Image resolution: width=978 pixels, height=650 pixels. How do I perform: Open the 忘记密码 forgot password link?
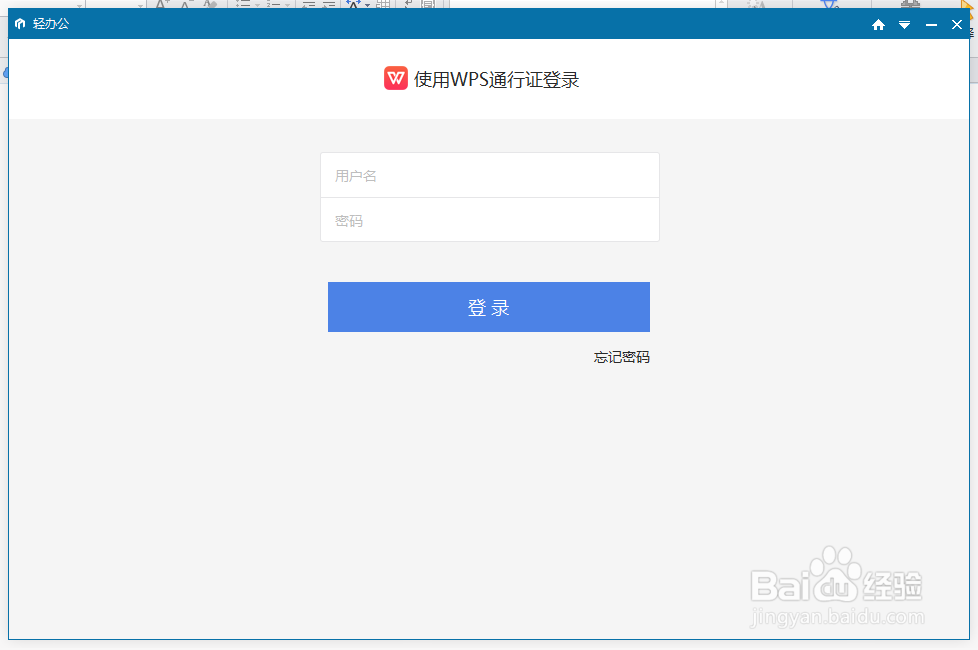click(620, 357)
